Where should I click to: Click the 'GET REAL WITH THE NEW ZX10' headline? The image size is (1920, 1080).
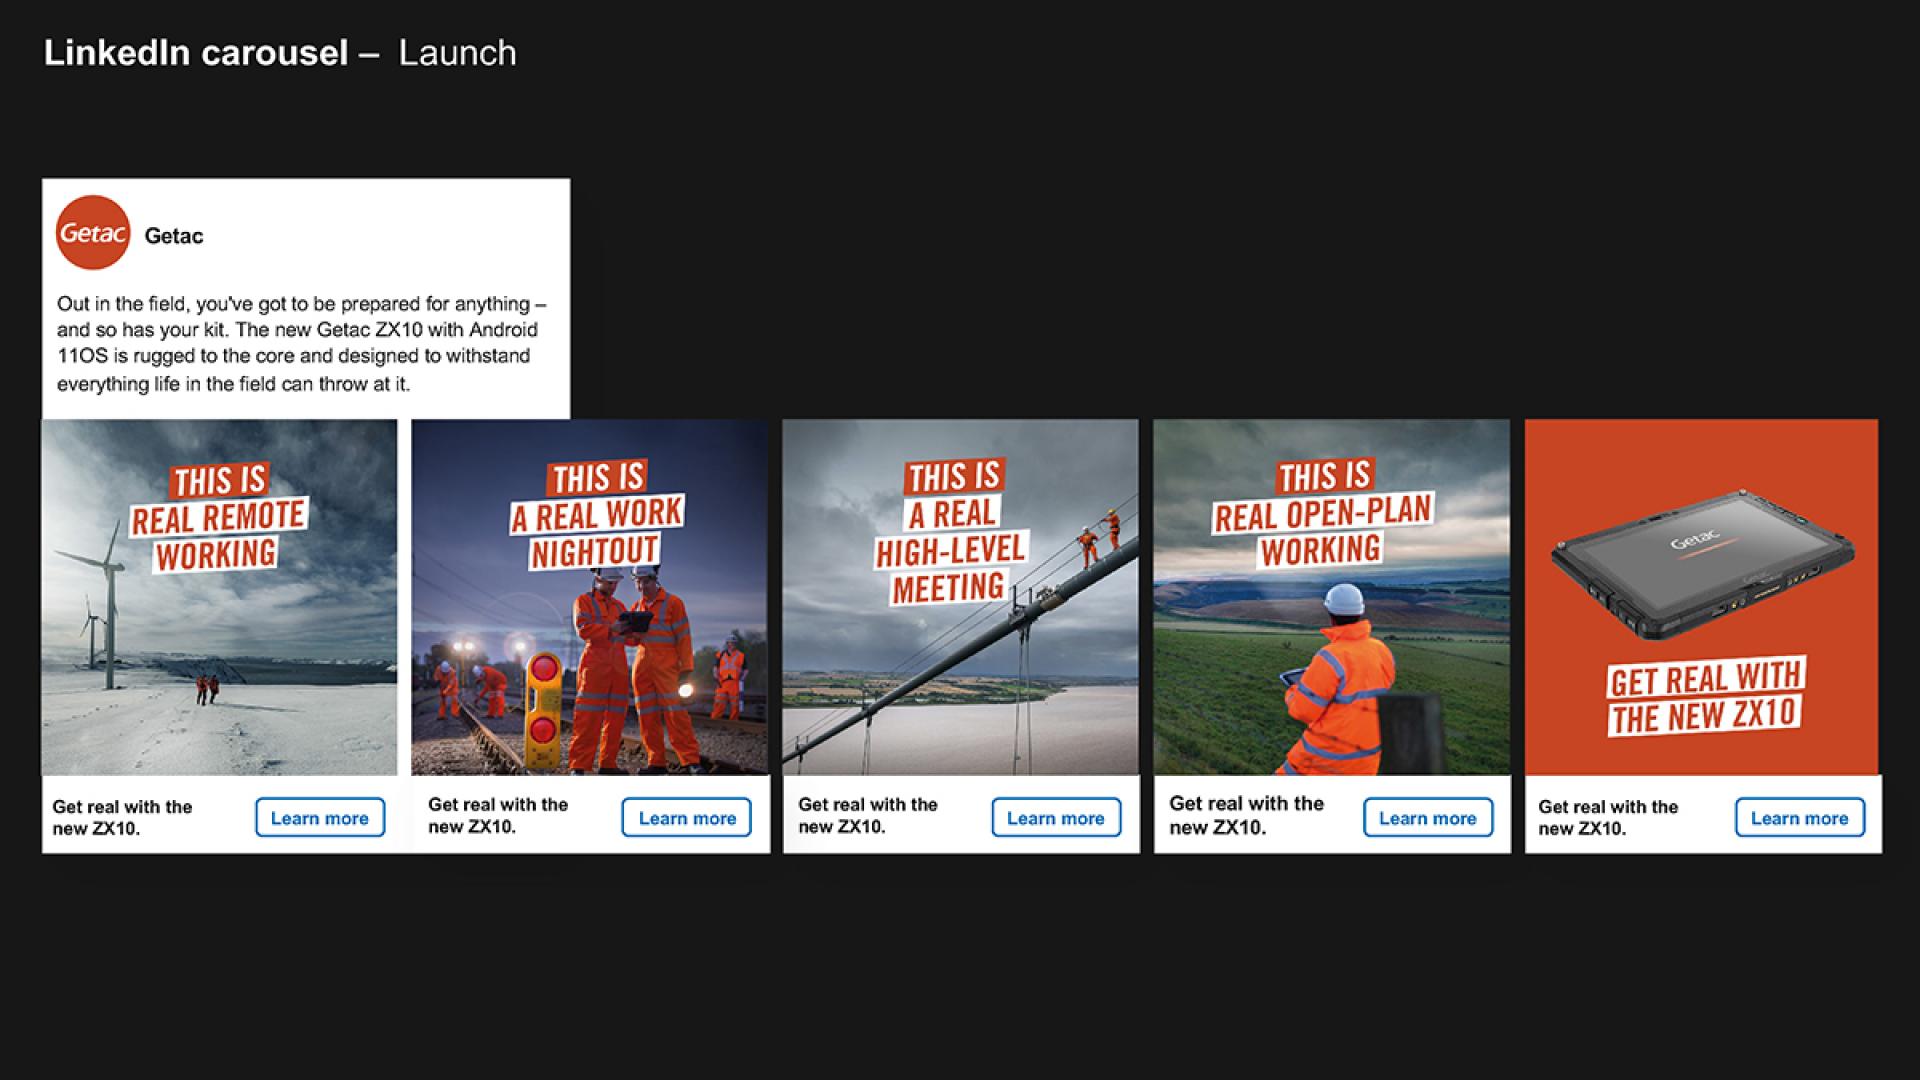(x=1706, y=697)
